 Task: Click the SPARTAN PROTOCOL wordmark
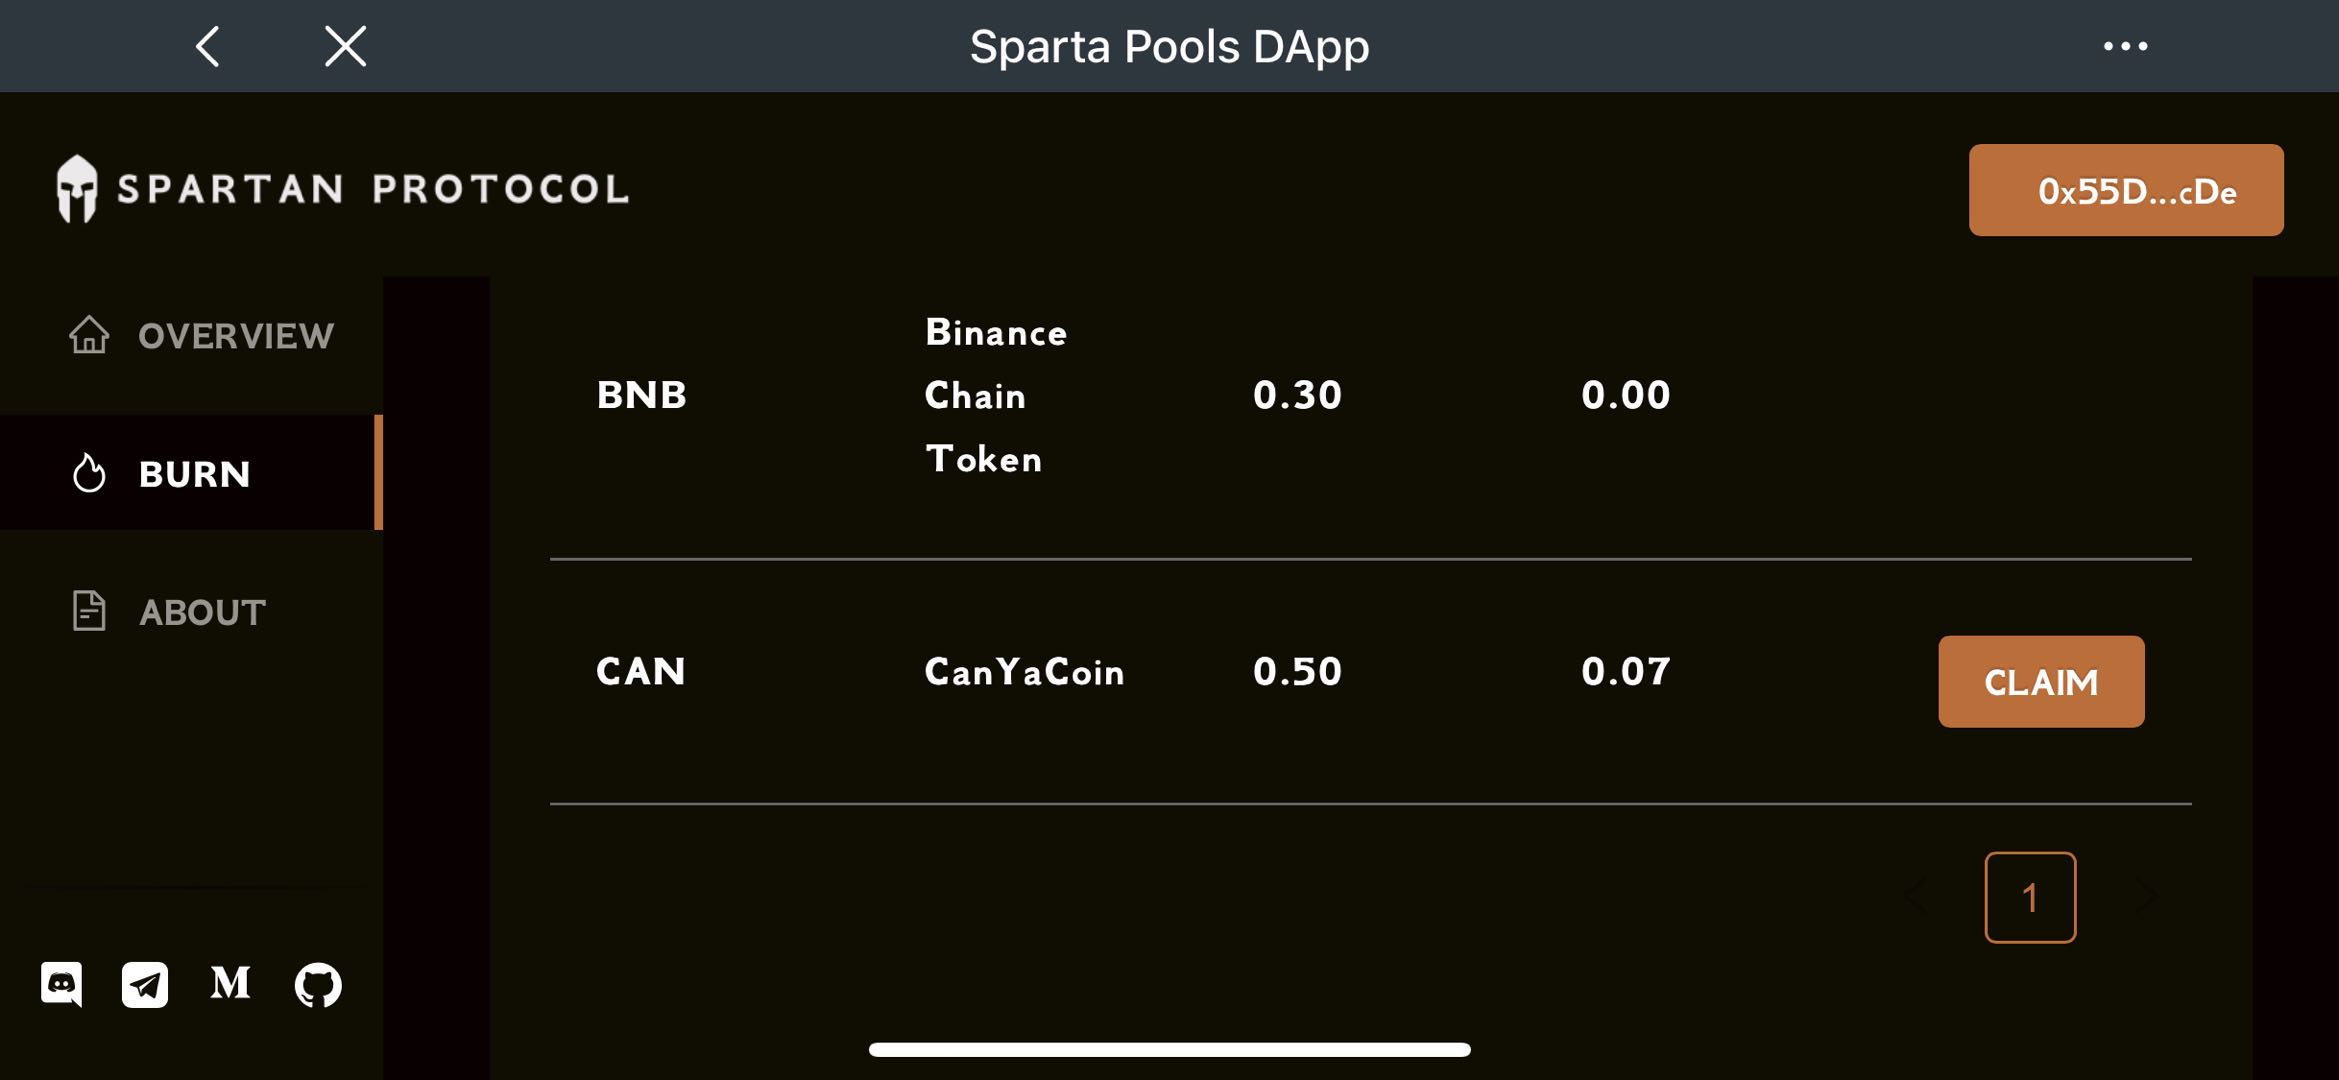[x=373, y=189]
